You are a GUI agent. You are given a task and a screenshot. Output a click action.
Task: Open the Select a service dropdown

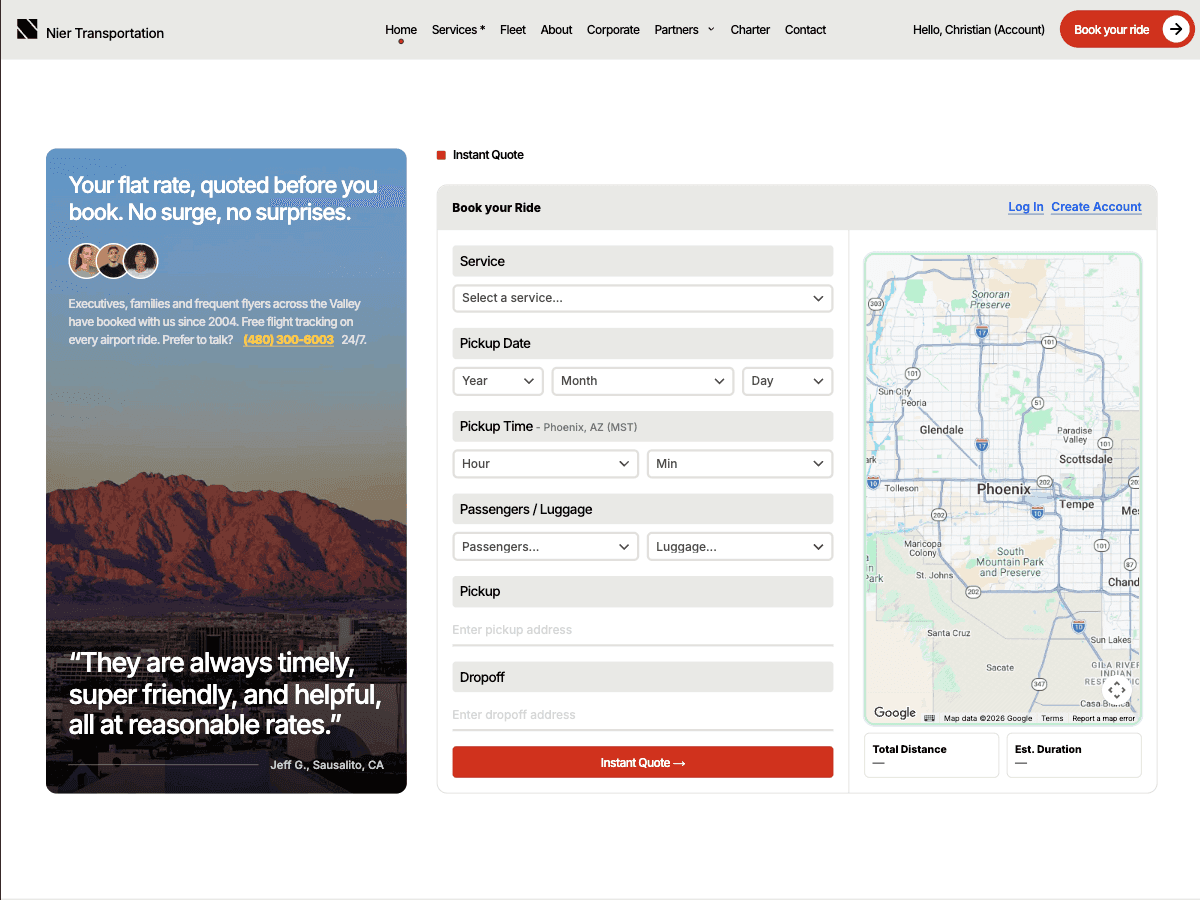[643, 298]
